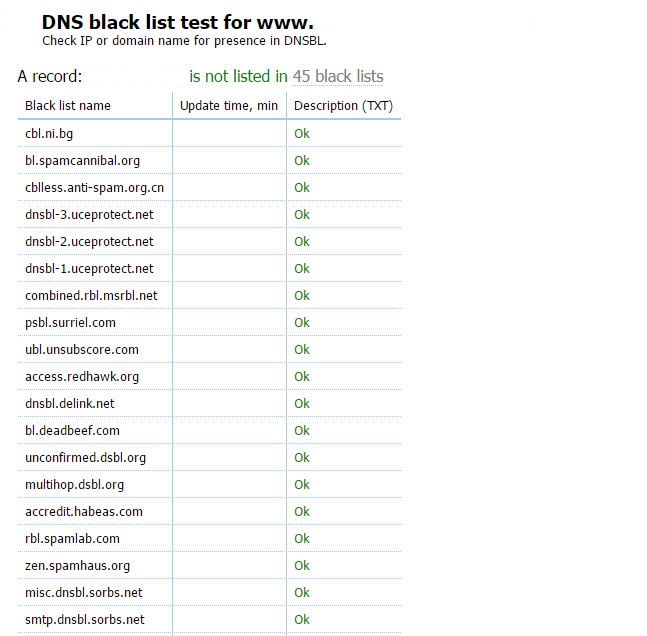
Task: Click 'is not listed in' status text
Action: [x=238, y=76]
